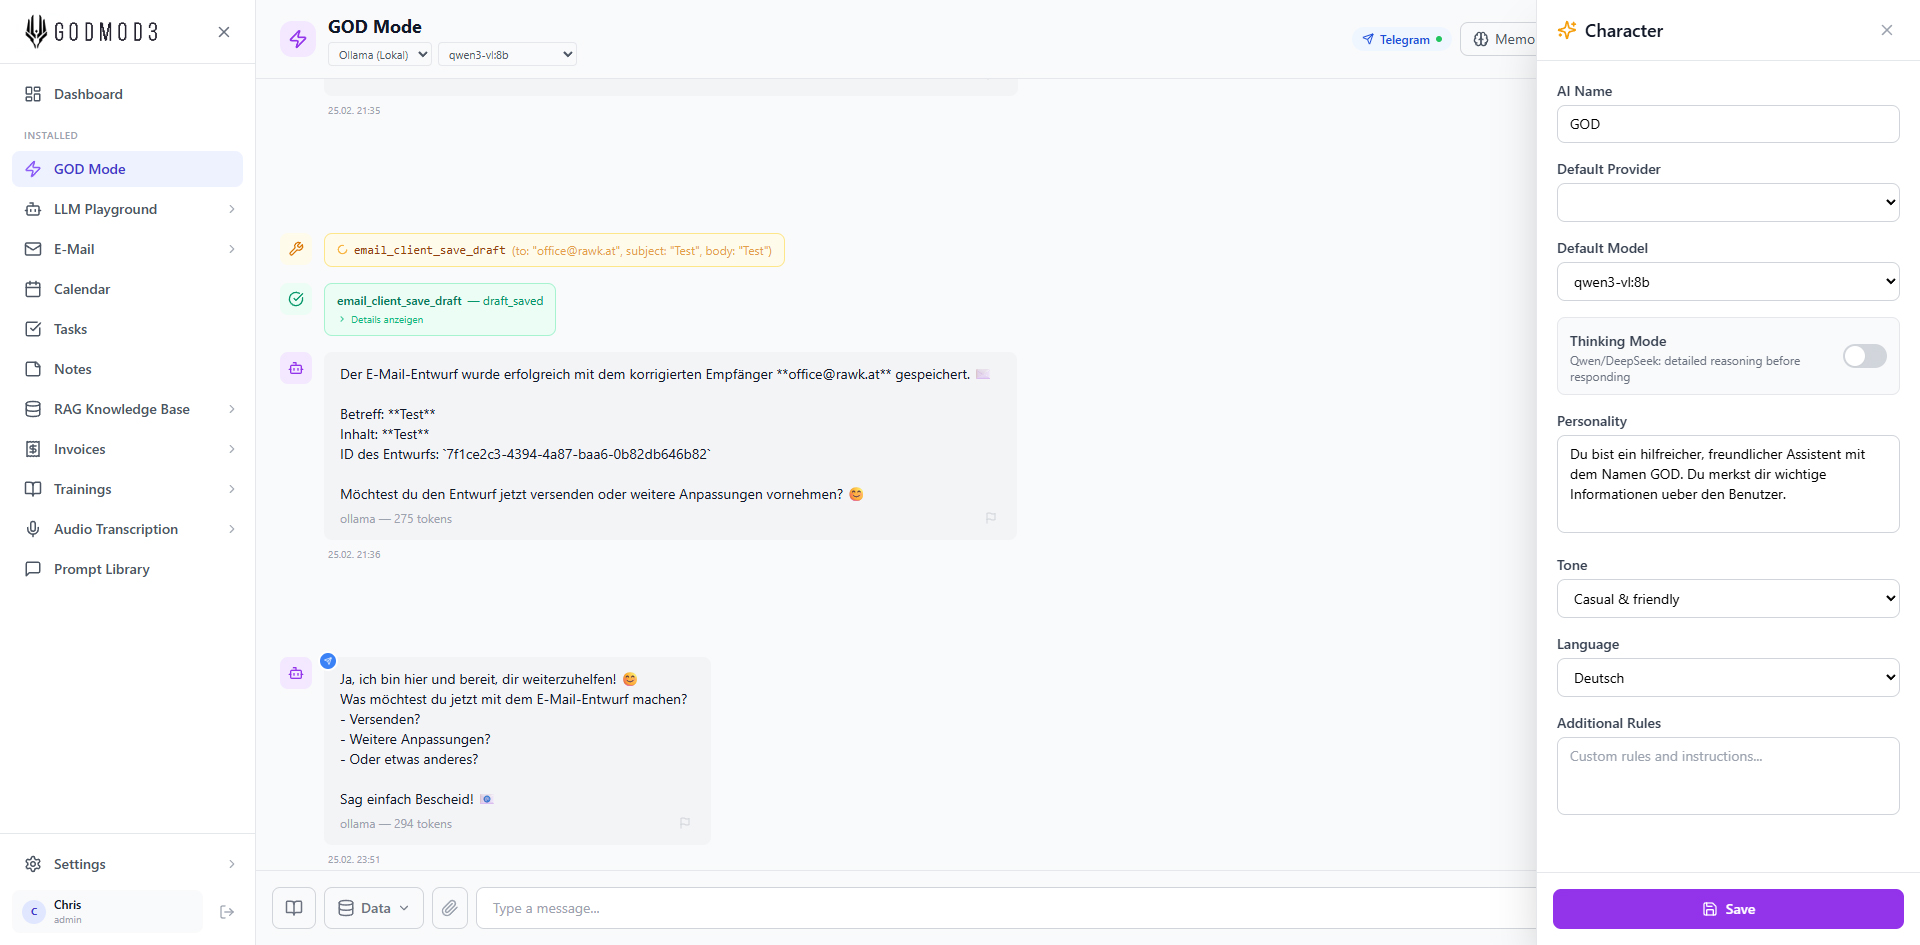Screen dimensions: 1920x945
Task: Expand Details anzeigen in draft result
Action: (386, 320)
